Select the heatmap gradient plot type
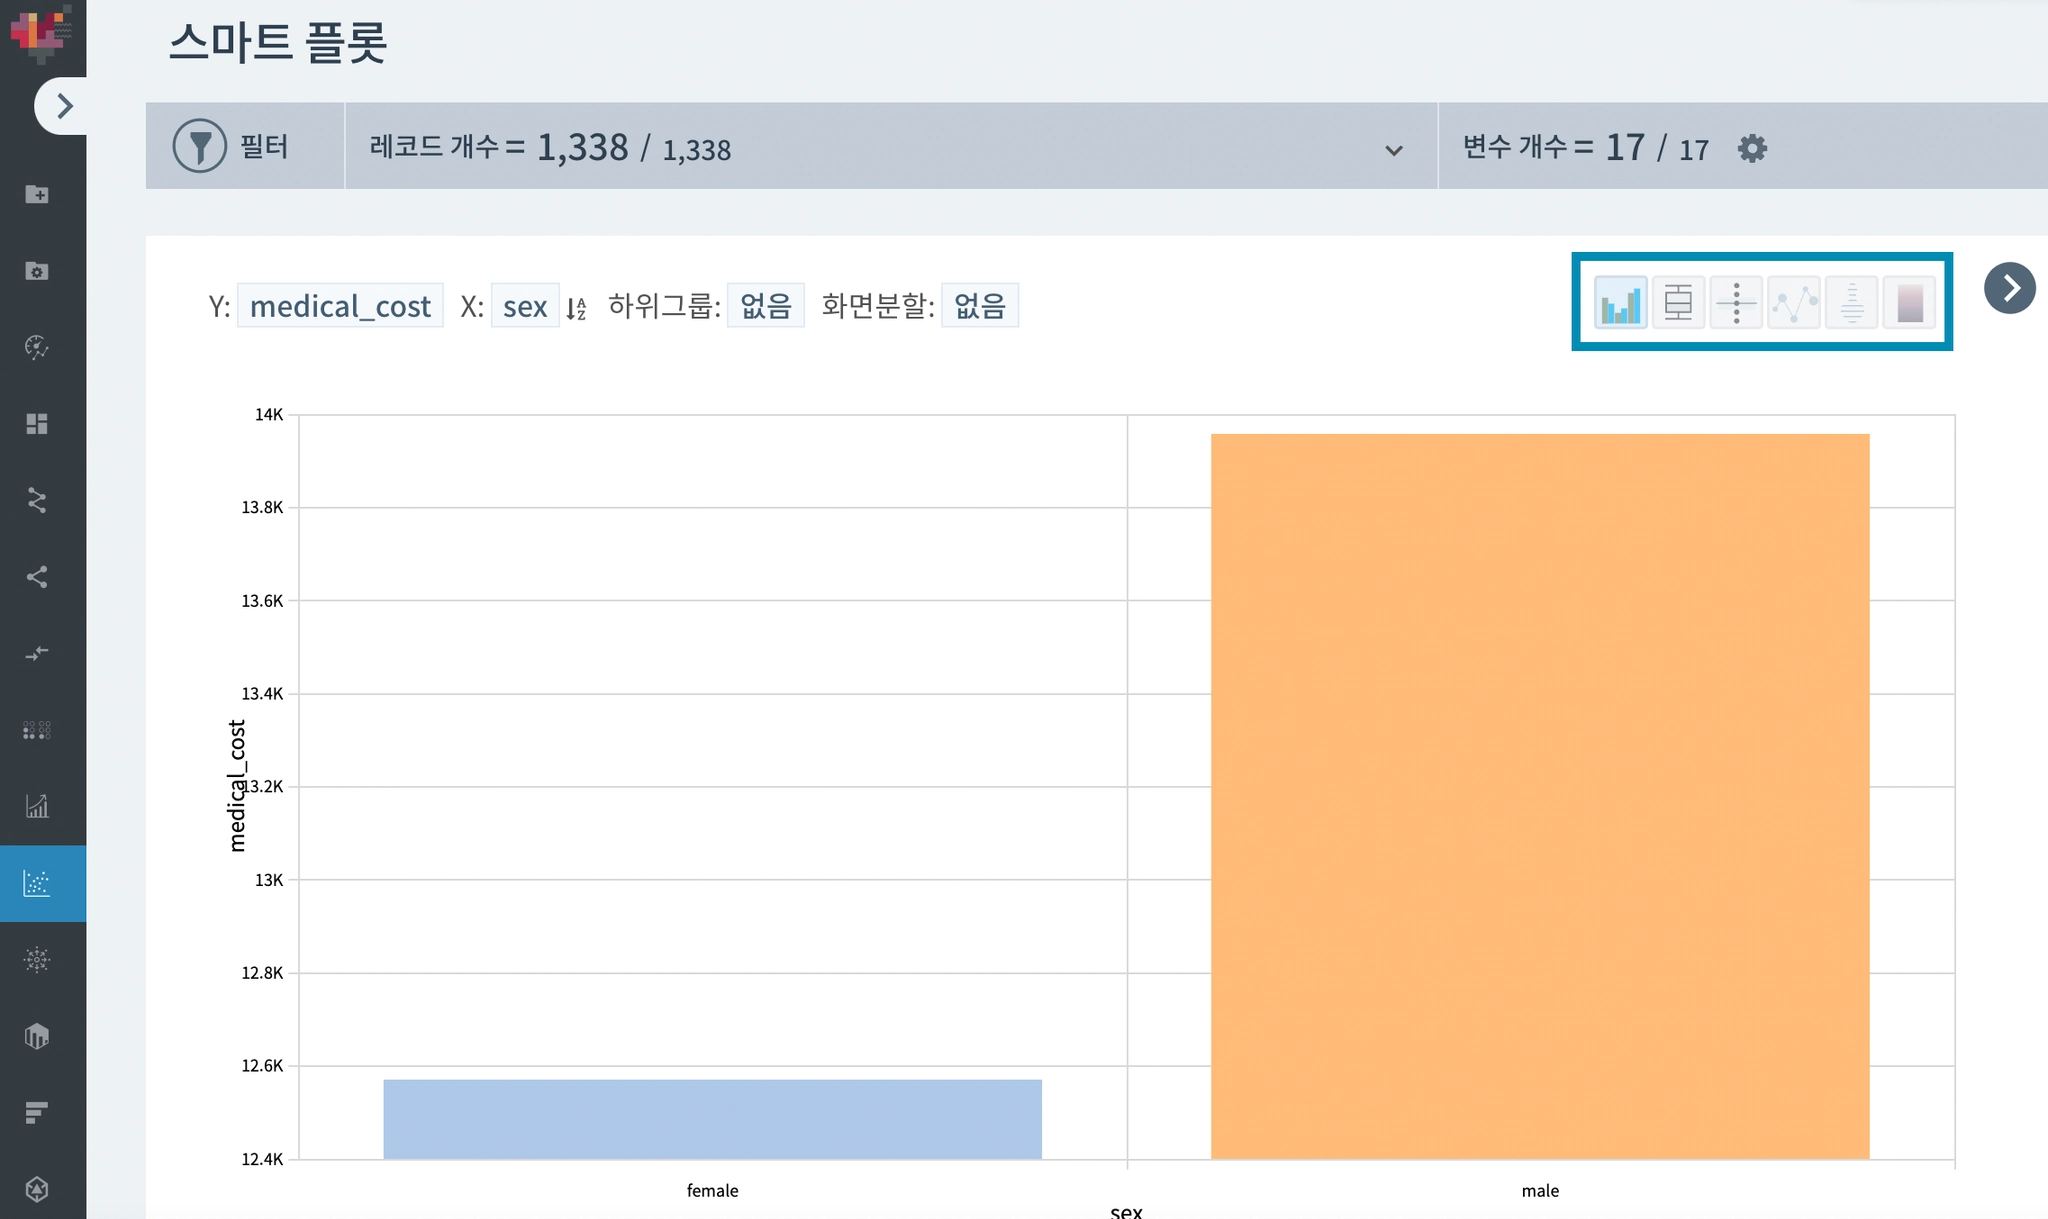The height and width of the screenshot is (1219, 2048). click(x=1909, y=303)
